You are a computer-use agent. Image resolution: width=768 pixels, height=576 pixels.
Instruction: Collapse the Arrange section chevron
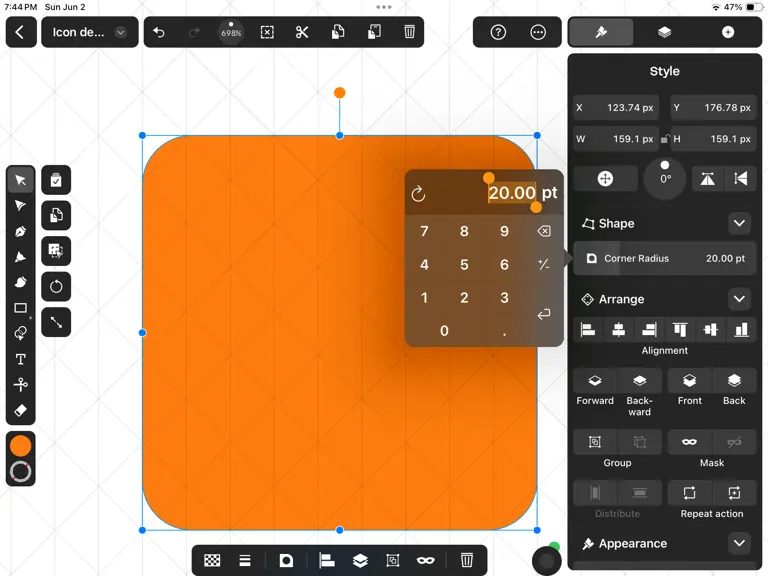tap(739, 299)
